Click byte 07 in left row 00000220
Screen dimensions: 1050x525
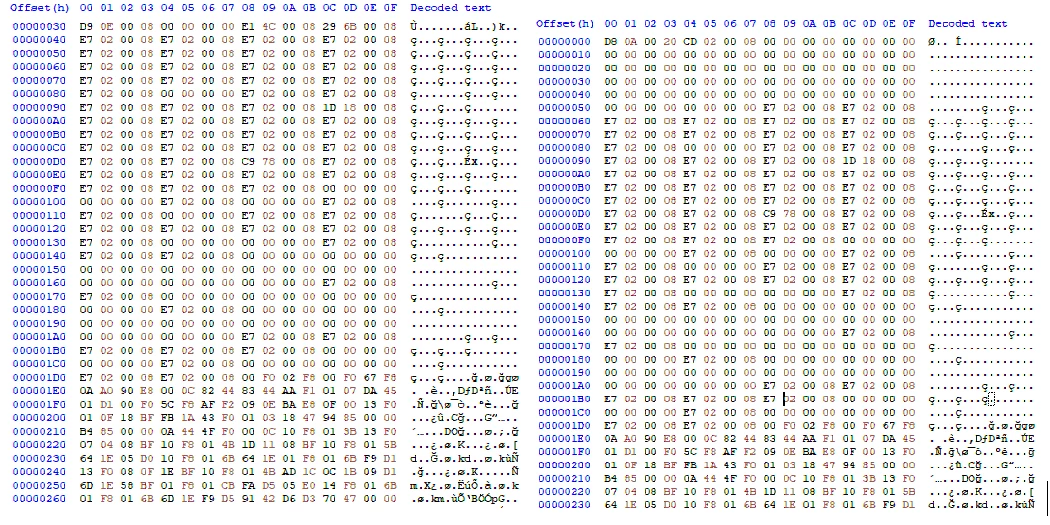pyautogui.click(x=86, y=444)
